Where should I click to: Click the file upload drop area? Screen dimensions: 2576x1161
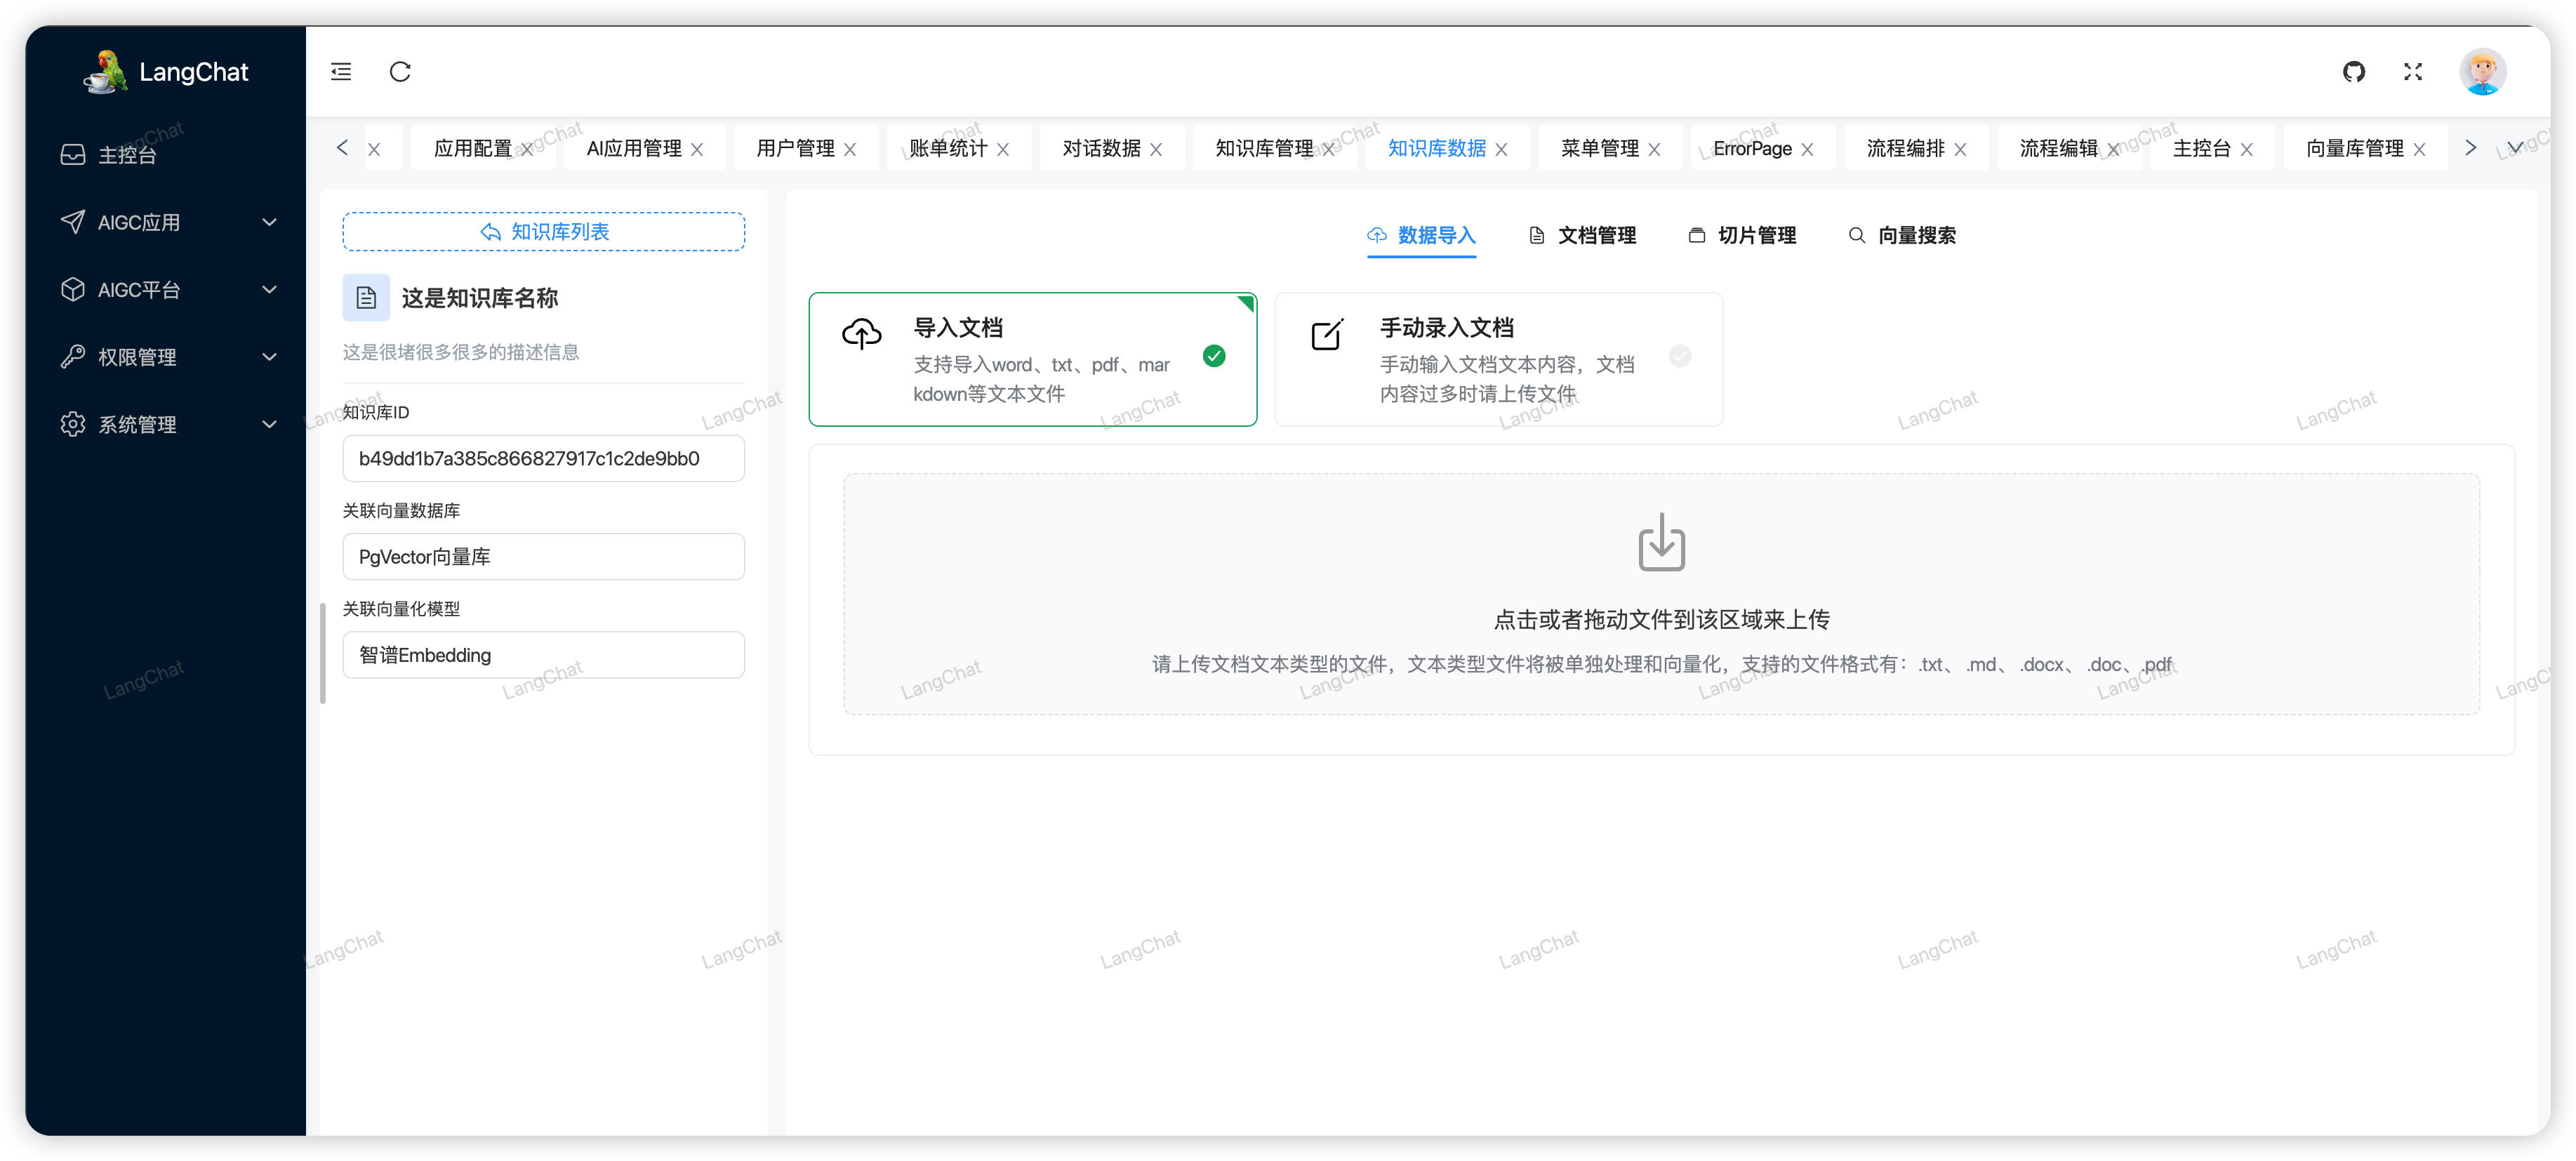(x=1661, y=594)
